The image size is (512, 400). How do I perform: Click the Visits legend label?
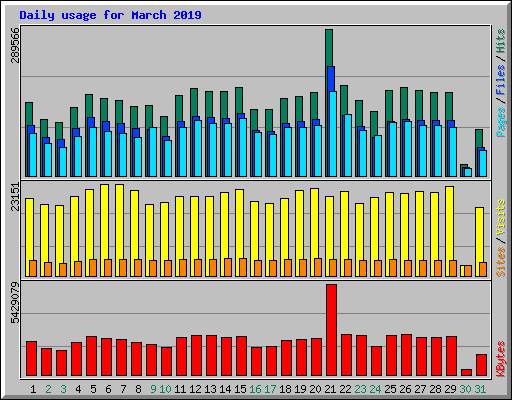501,217
